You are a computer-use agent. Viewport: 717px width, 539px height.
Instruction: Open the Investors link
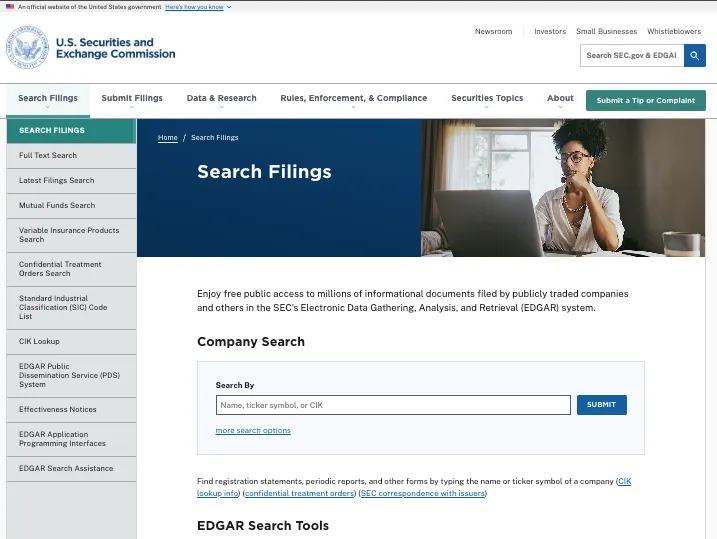pyautogui.click(x=550, y=32)
